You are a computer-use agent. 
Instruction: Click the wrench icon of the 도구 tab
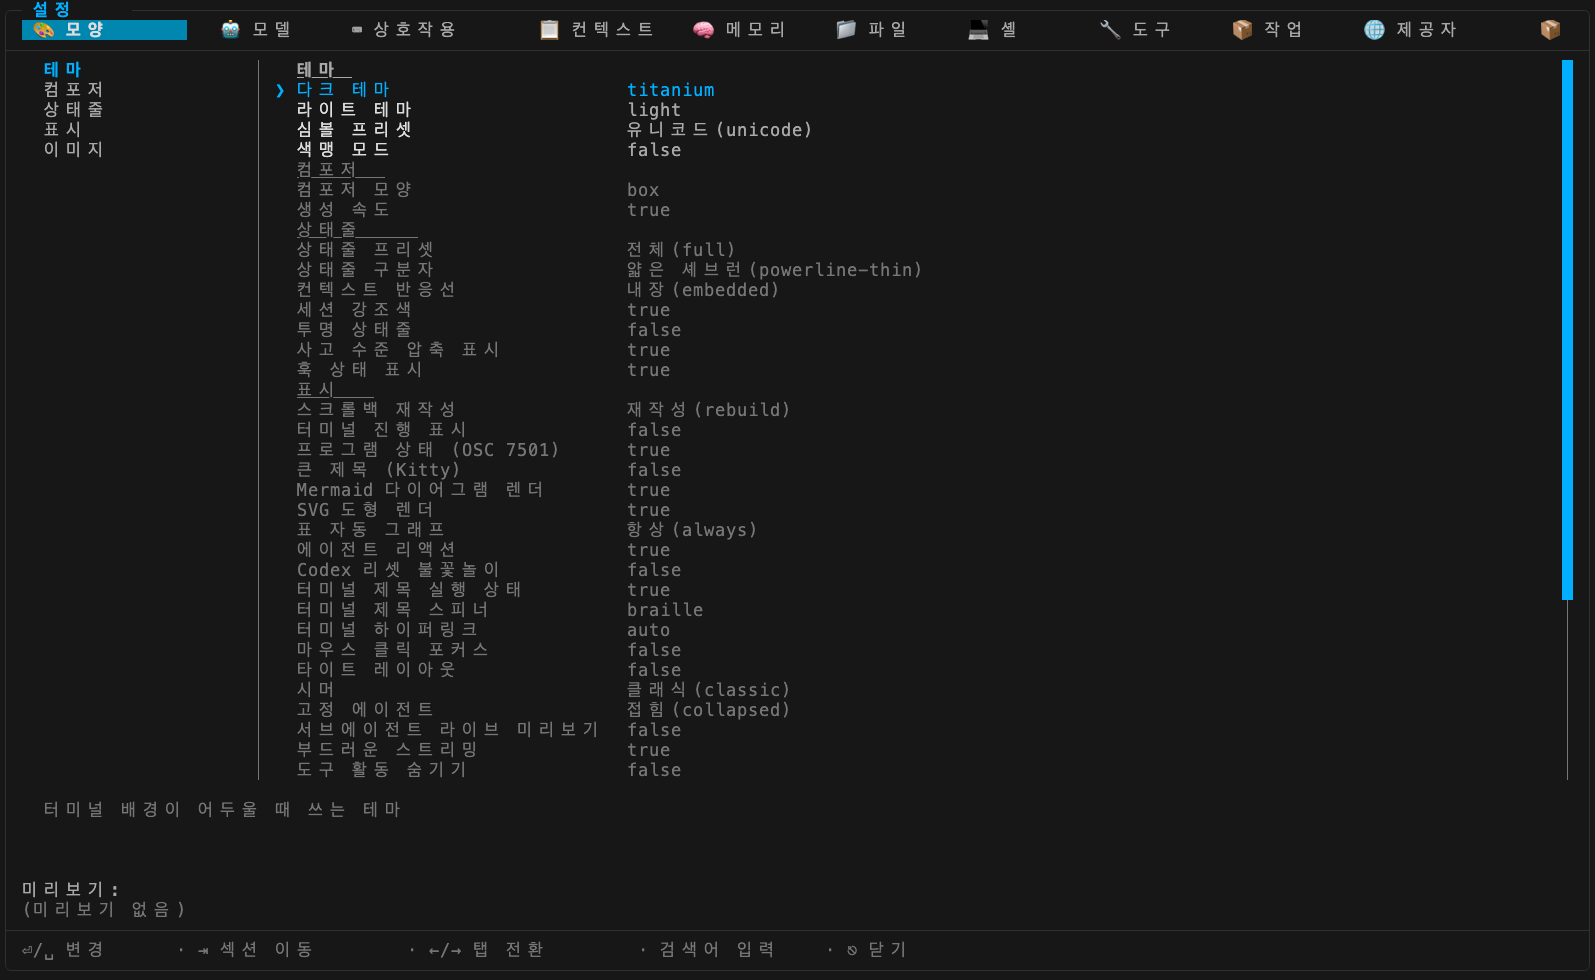tap(1110, 30)
